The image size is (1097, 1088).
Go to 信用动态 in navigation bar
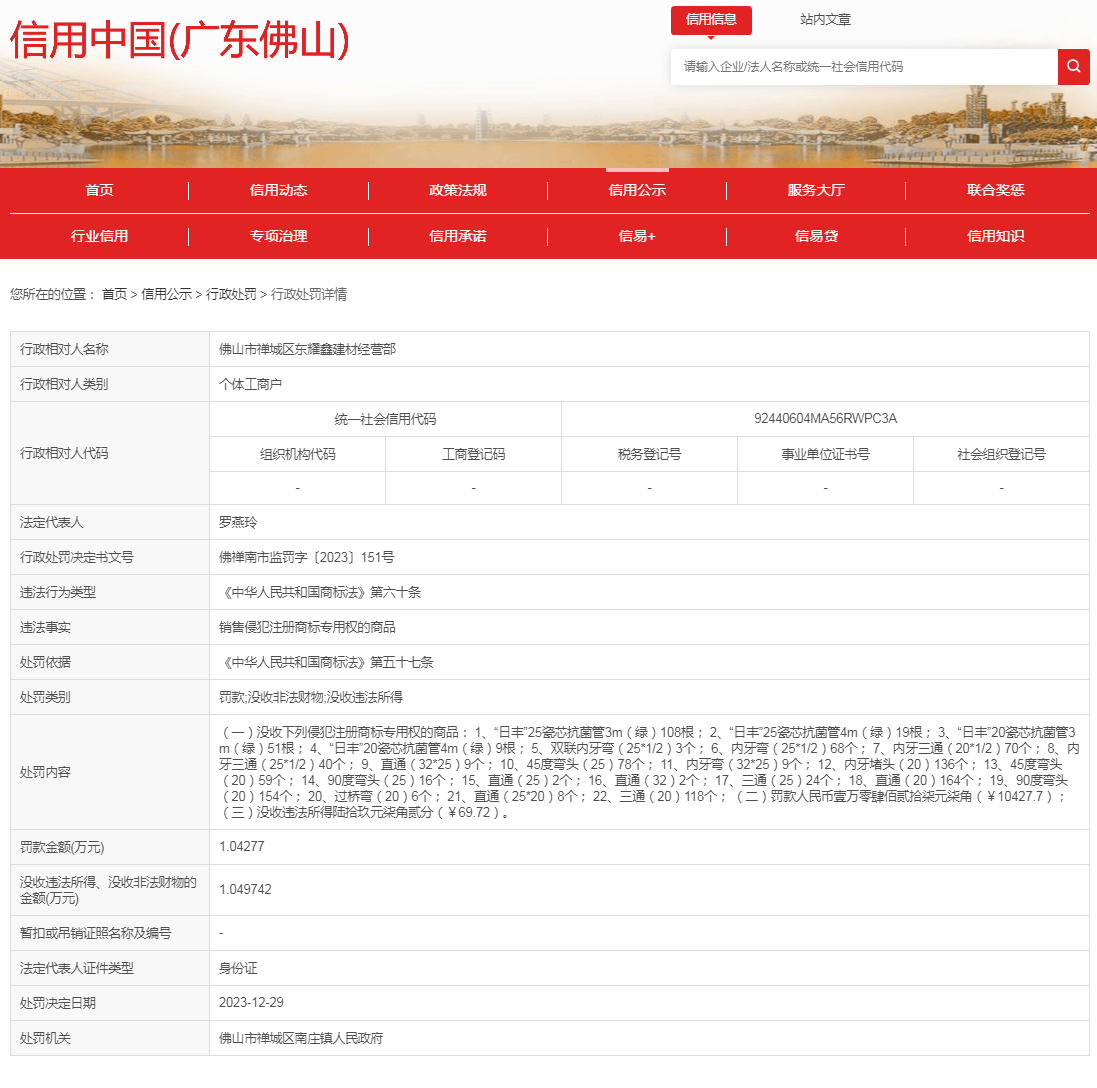tap(278, 190)
